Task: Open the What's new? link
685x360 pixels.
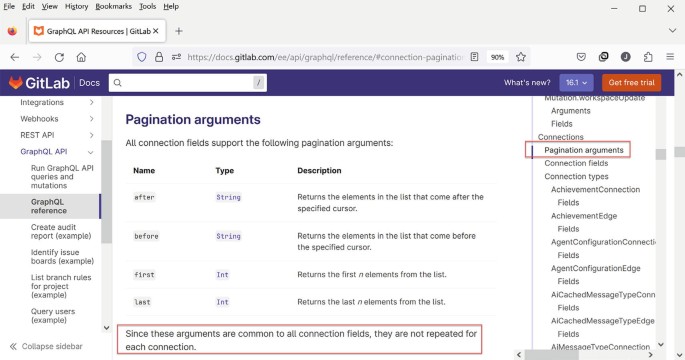Action: click(x=527, y=83)
